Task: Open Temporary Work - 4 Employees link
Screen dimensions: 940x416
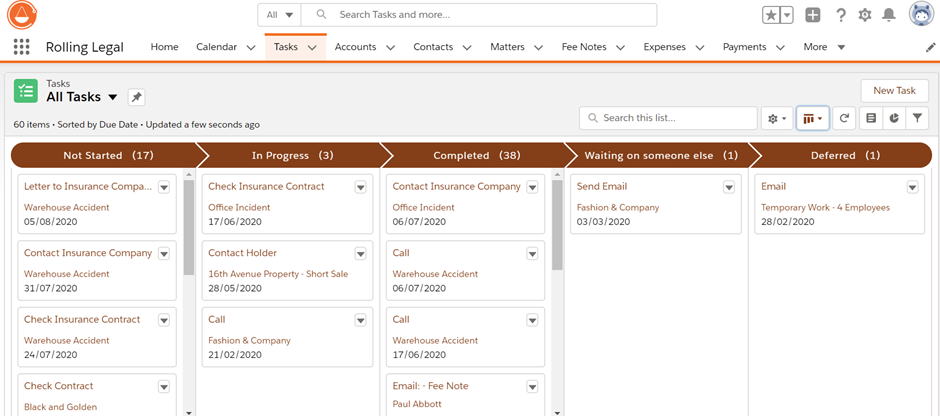Action: pyautogui.click(x=825, y=207)
